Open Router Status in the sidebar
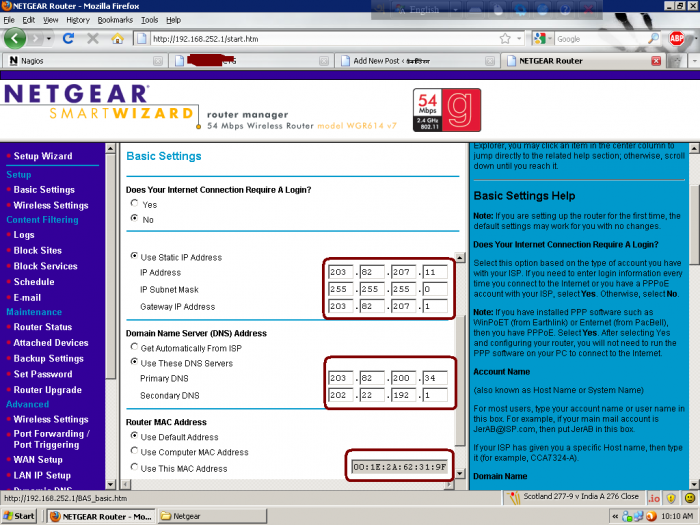 (42, 327)
